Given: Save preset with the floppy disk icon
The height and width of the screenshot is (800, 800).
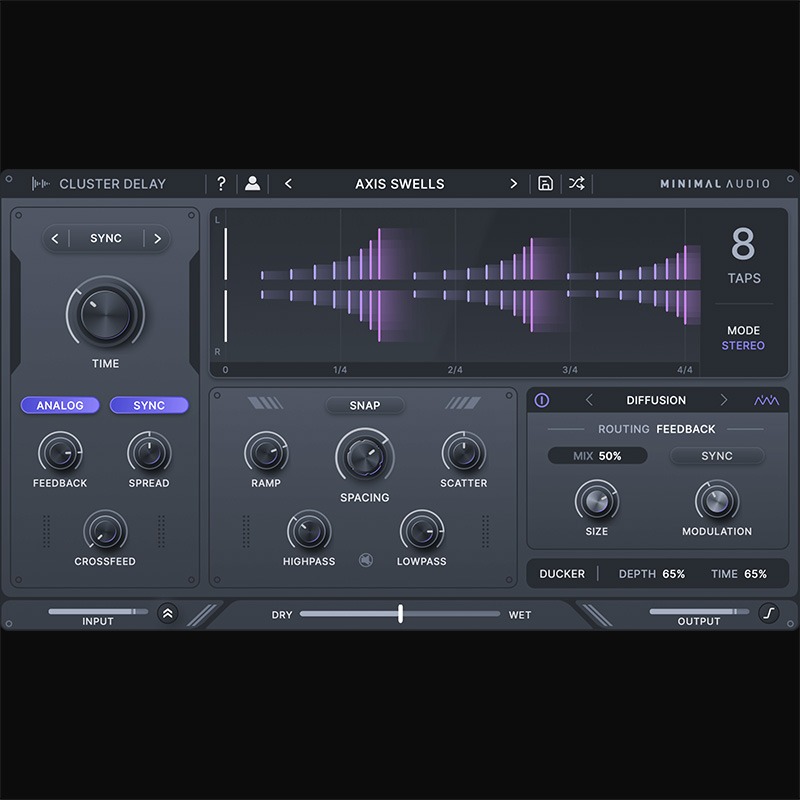Looking at the screenshot, I should pyautogui.click(x=545, y=183).
